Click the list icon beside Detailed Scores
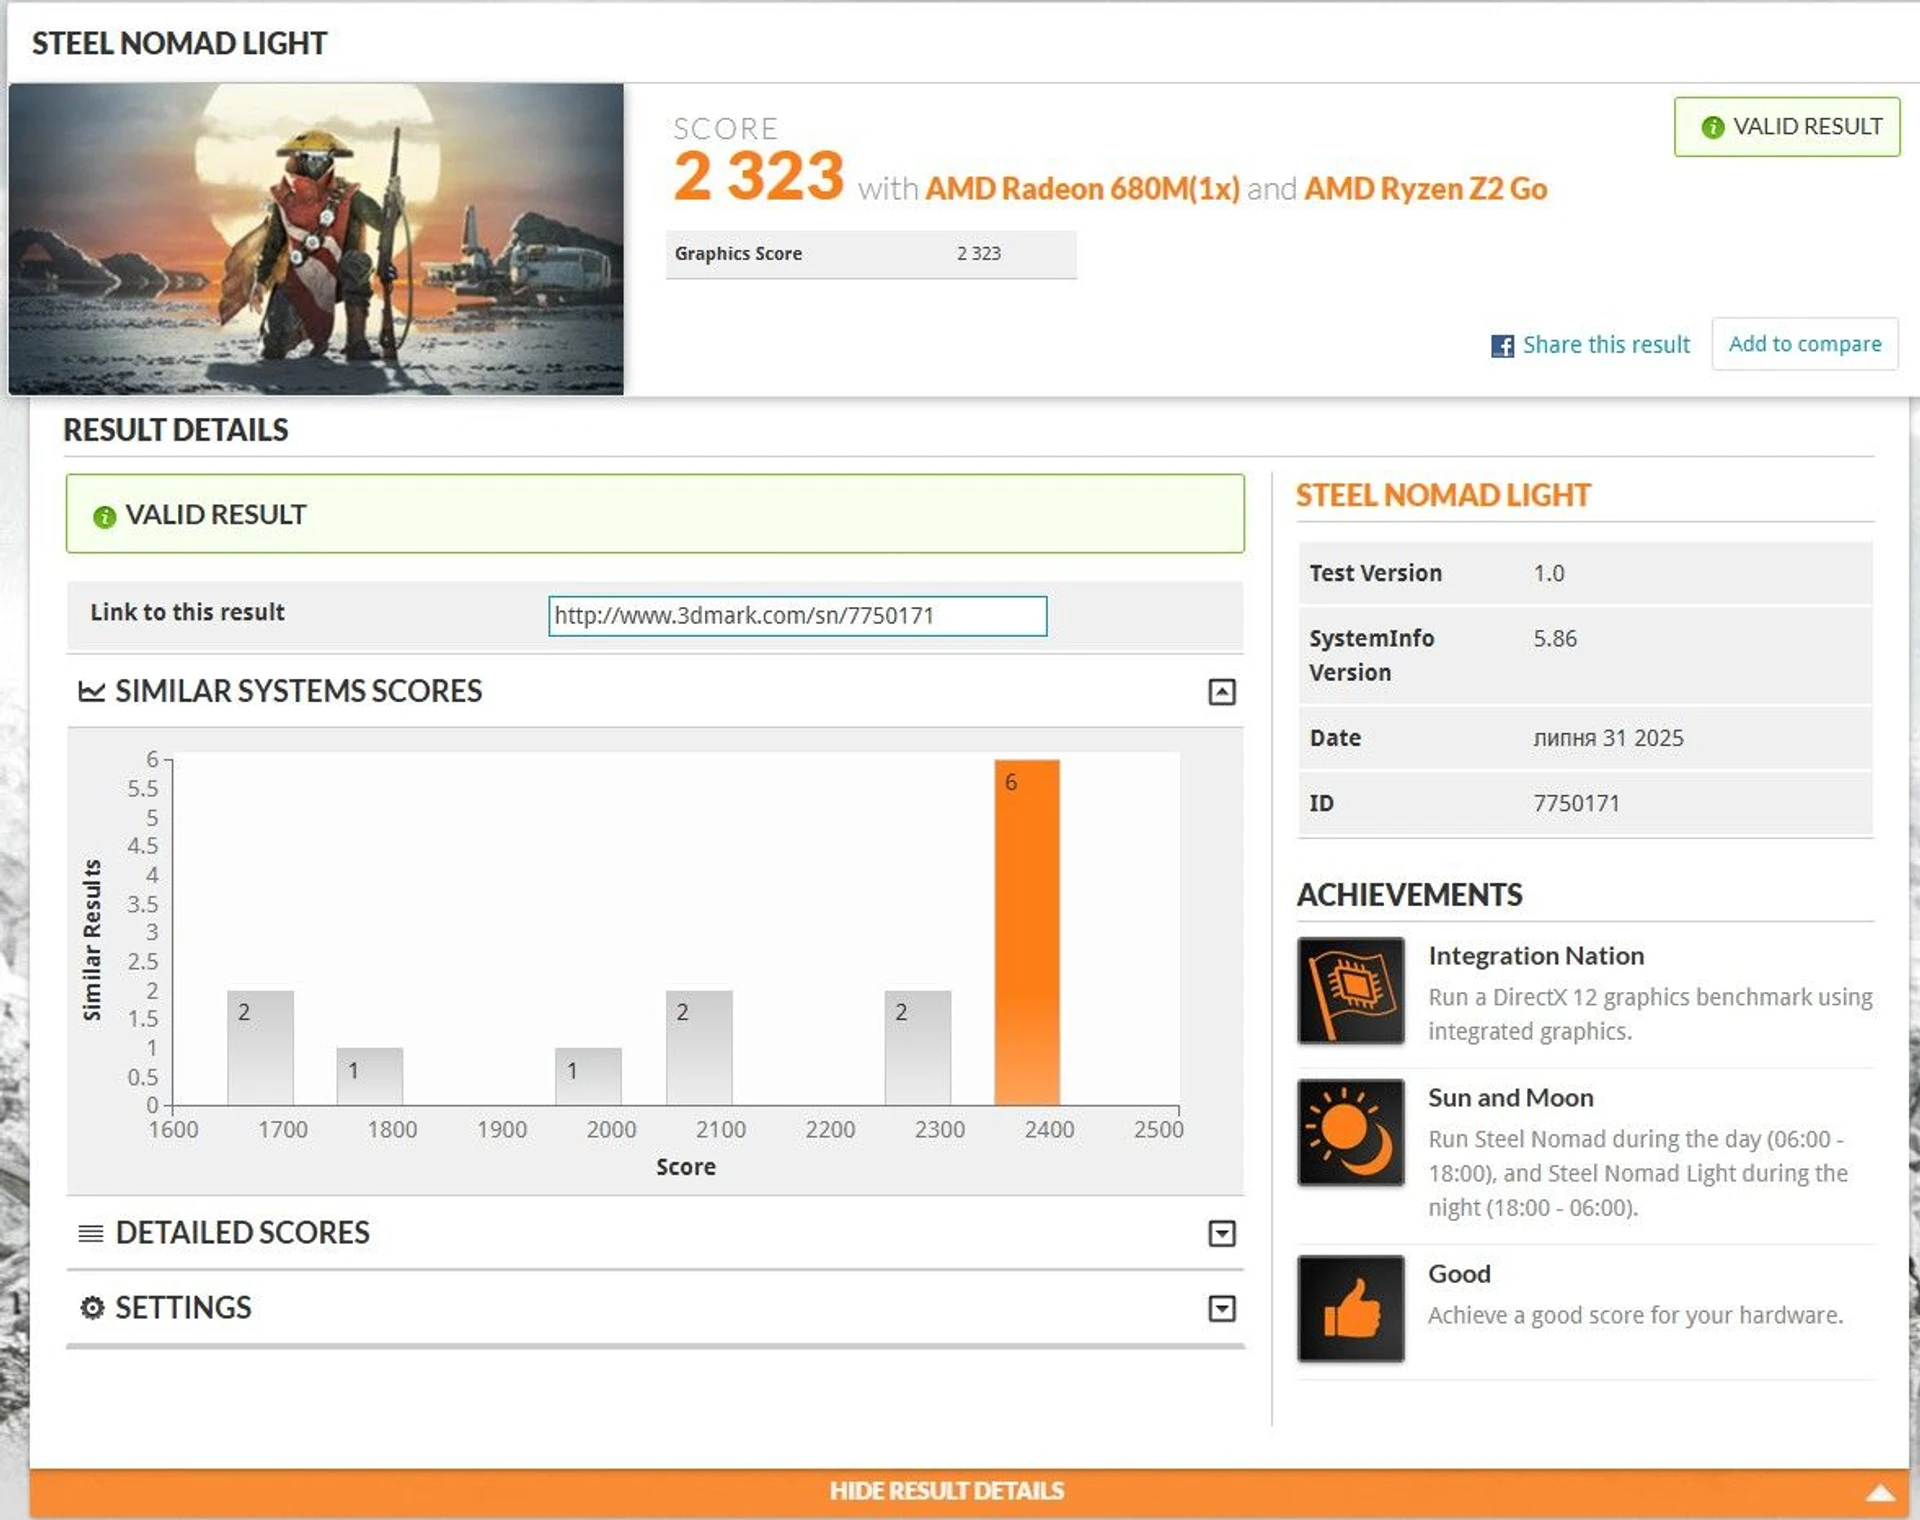 (91, 1233)
